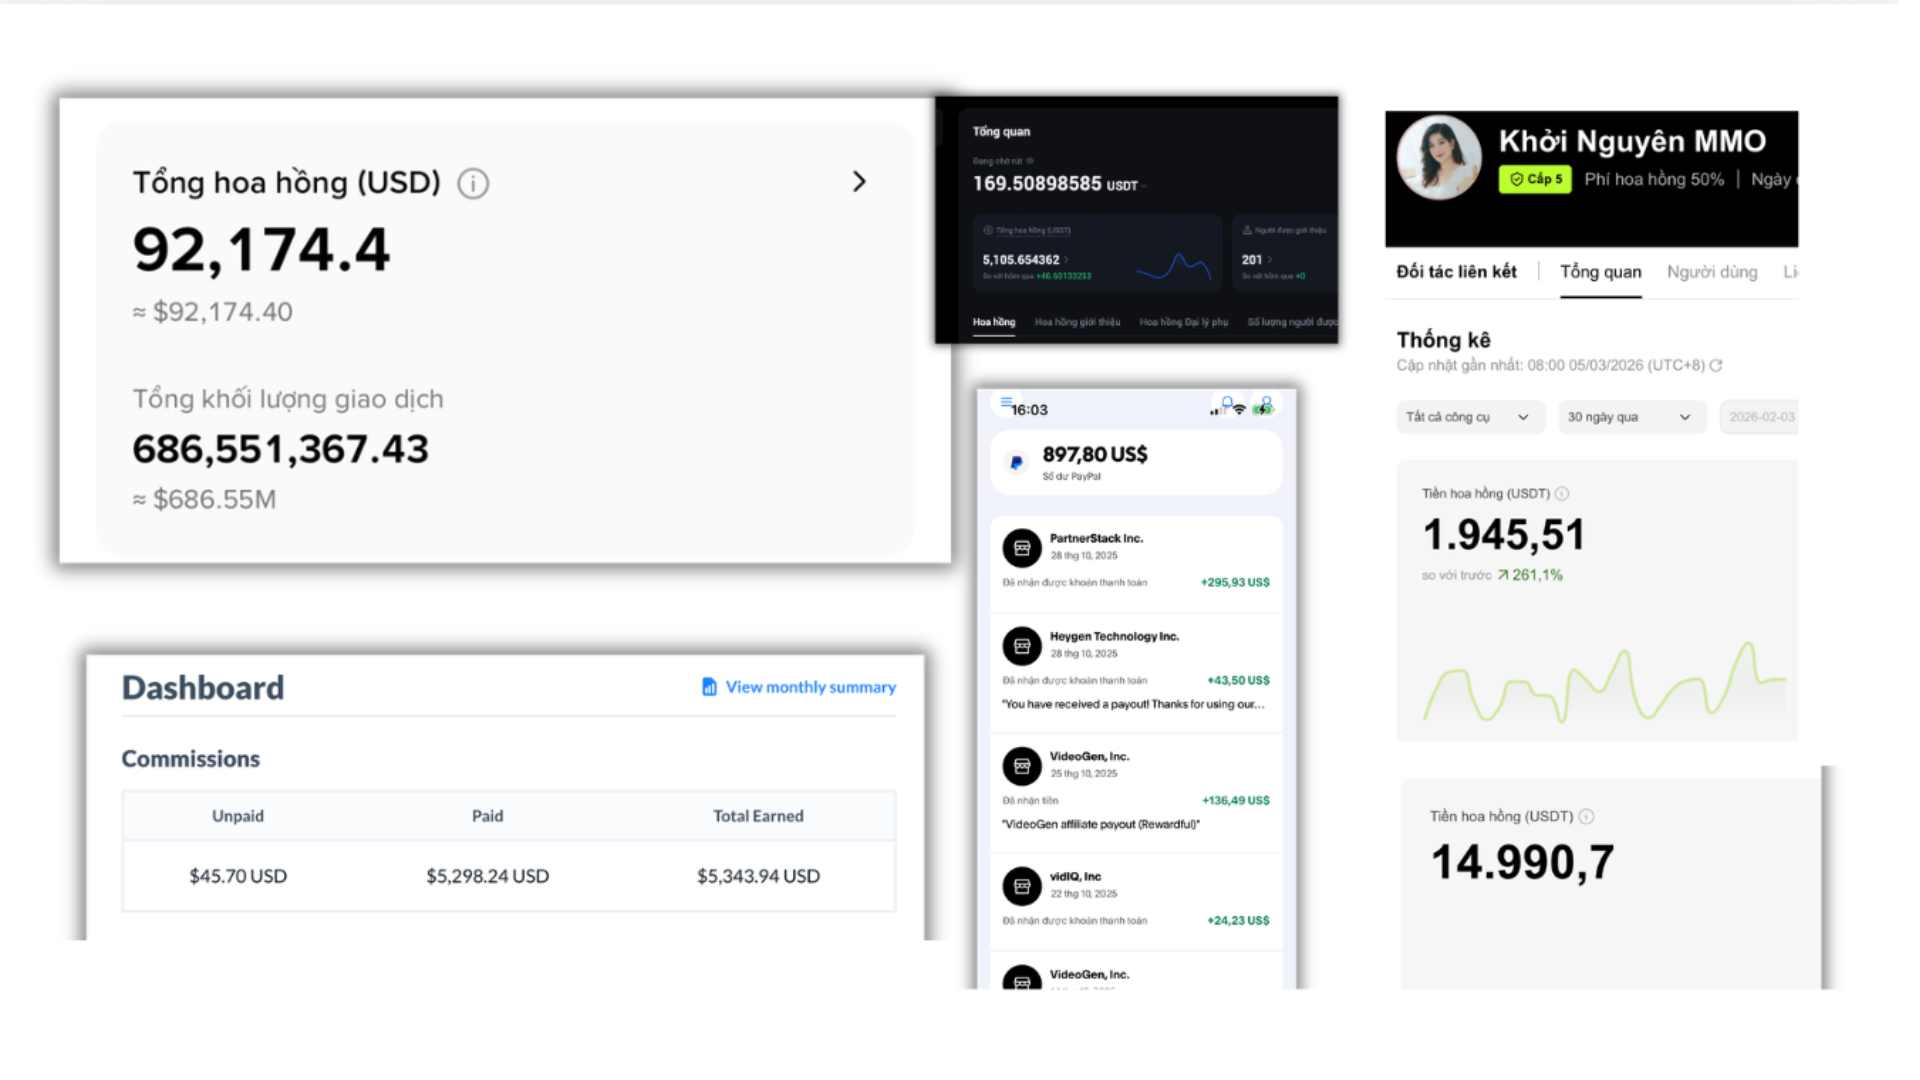Image resolution: width=1920 pixels, height=1080 pixels.
Task: Click the 686,551,367.43 trading volume value
Action: pos(280,449)
